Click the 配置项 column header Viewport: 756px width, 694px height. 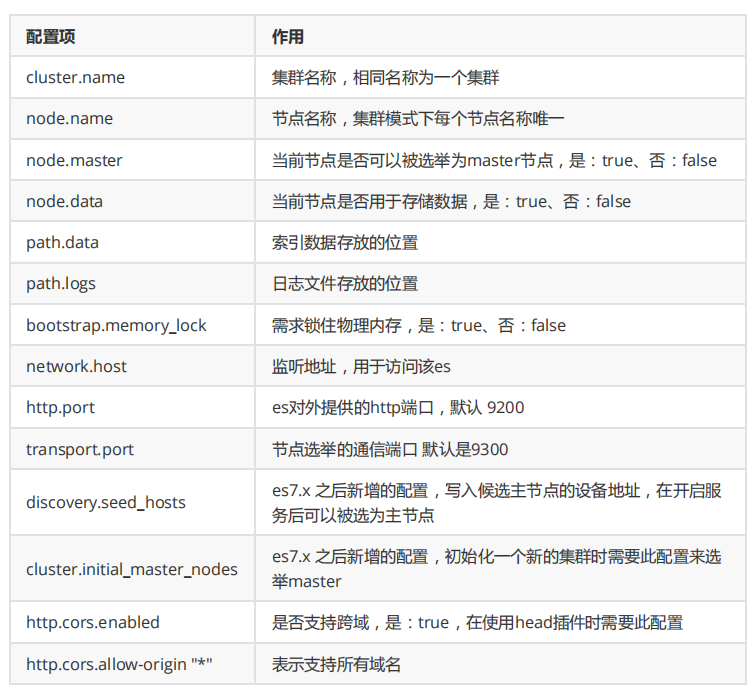coord(133,36)
